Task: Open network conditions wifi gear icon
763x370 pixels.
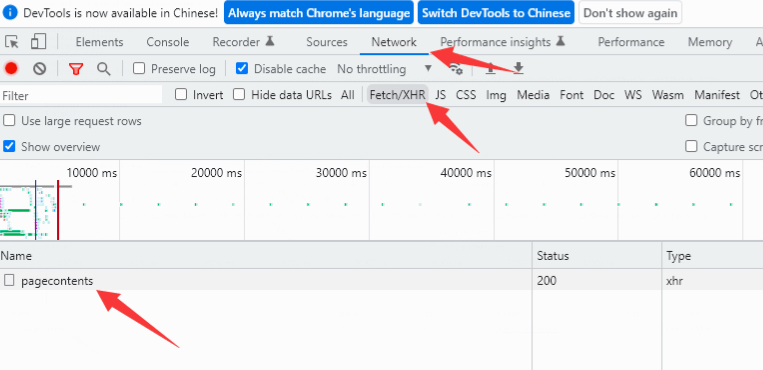Action: point(456,69)
